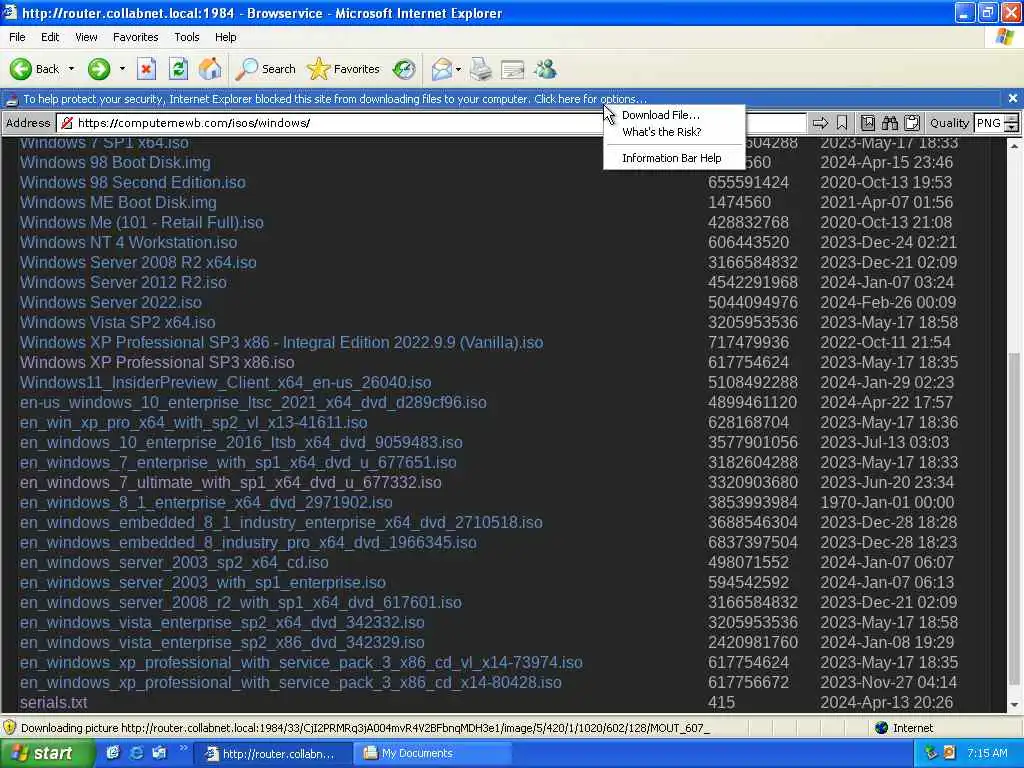Viewport: 1024px width, 768px height.
Task: Launch Messenger from the toolbar icon
Action: pyautogui.click(x=545, y=69)
